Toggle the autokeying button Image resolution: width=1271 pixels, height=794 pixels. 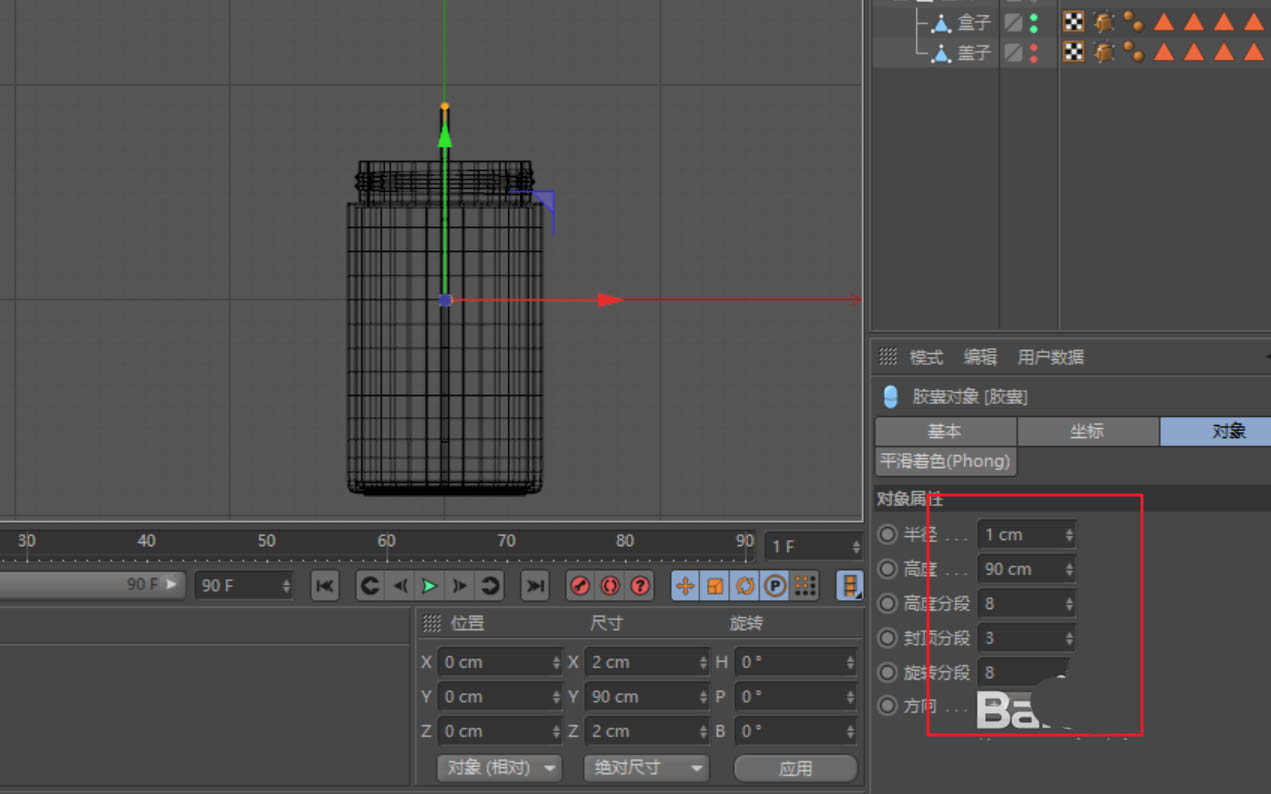[610, 586]
